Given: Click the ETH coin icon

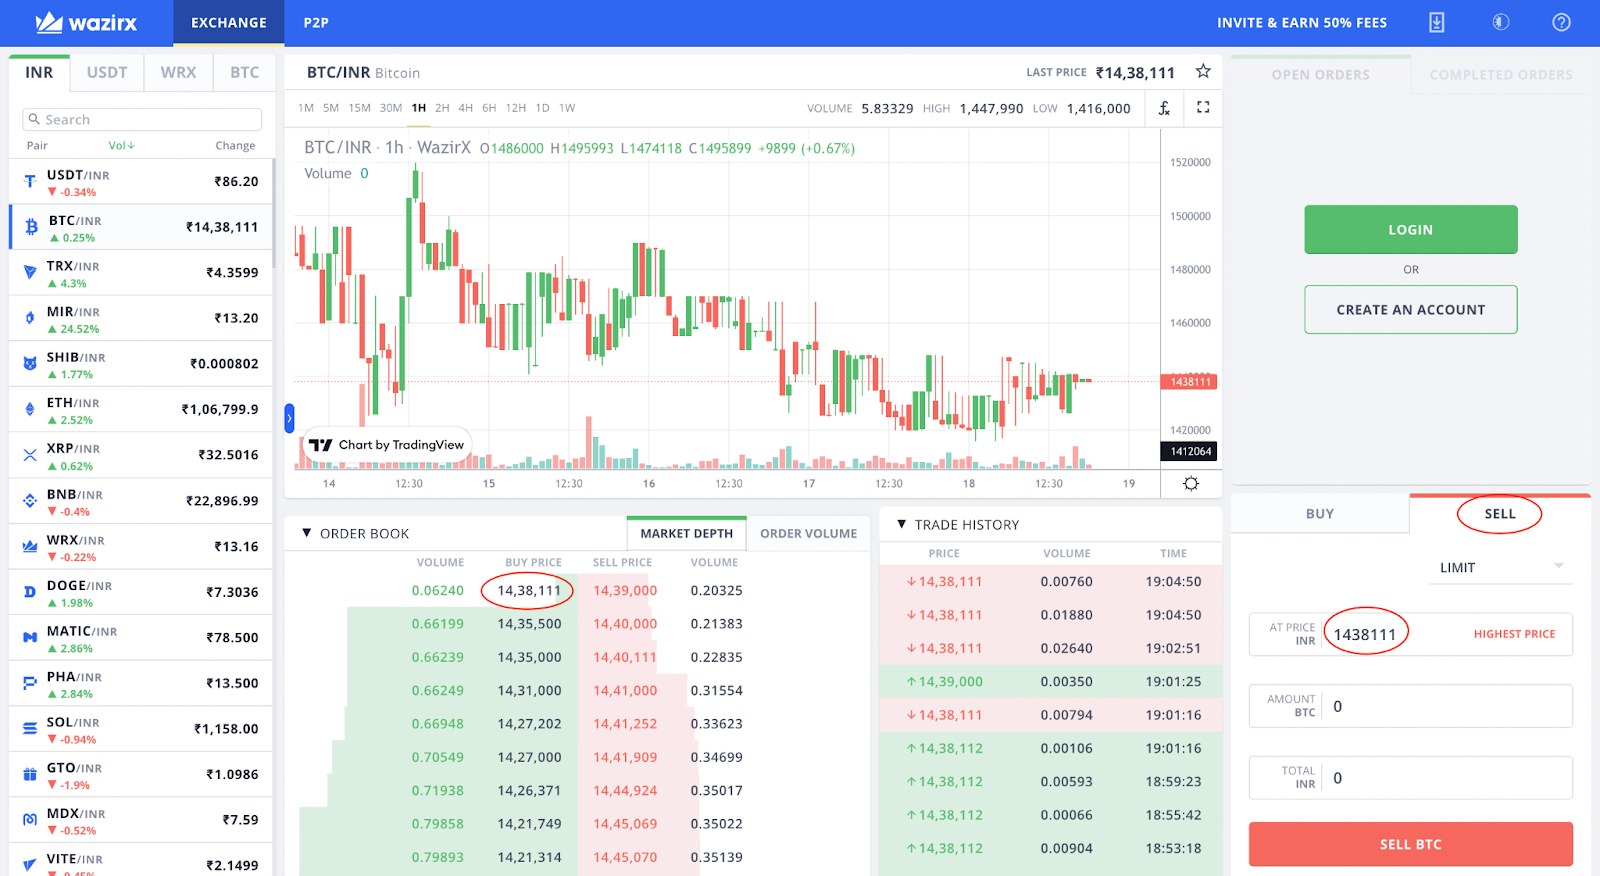Looking at the screenshot, I should click(30, 410).
